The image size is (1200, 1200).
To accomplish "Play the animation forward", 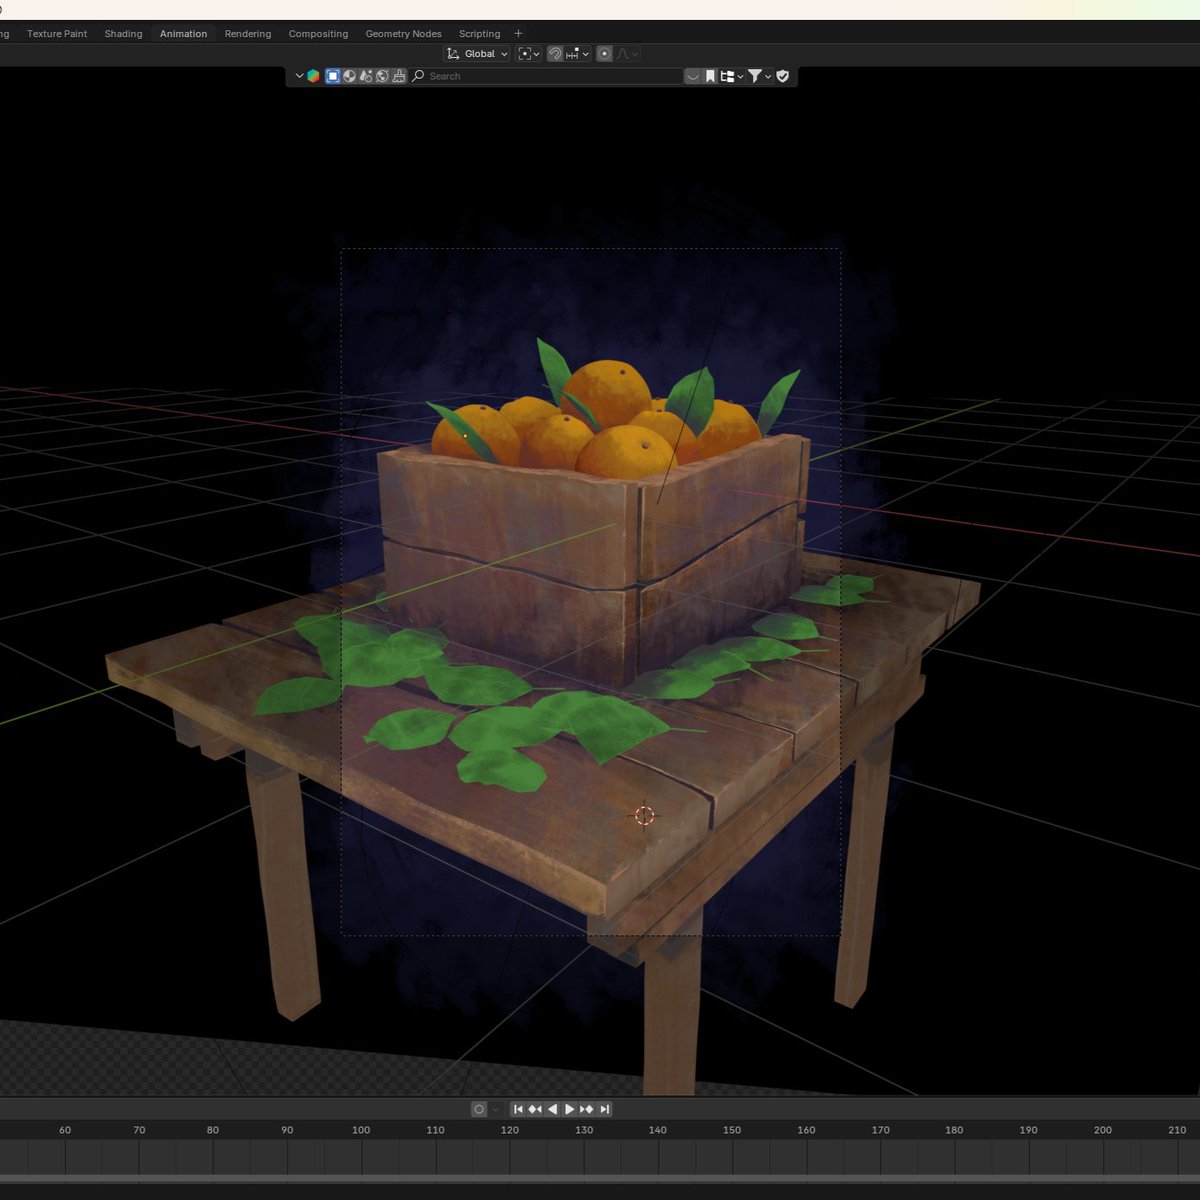I will pos(569,1109).
